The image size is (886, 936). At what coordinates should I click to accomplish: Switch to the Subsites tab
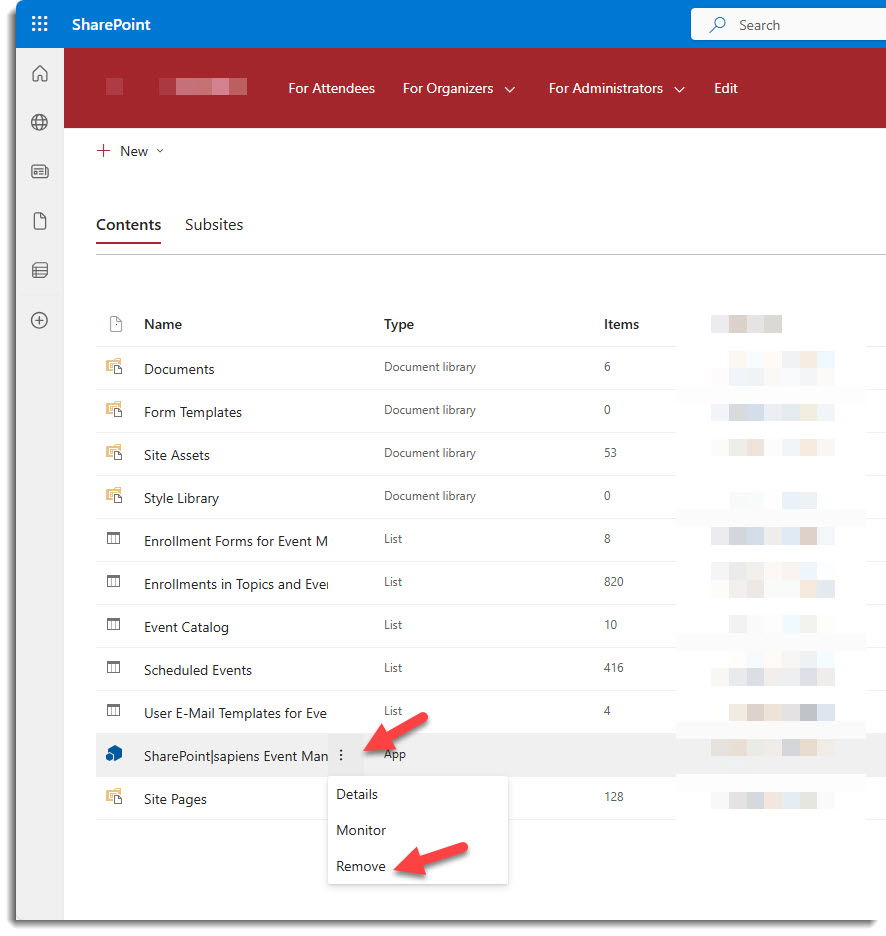(213, 225)
